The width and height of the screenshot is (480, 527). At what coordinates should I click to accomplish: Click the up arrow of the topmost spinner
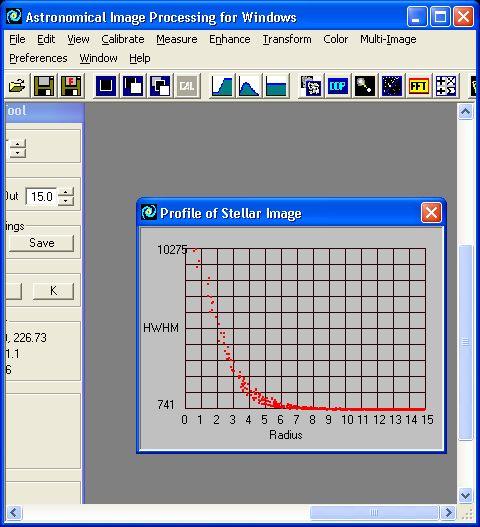17,144
